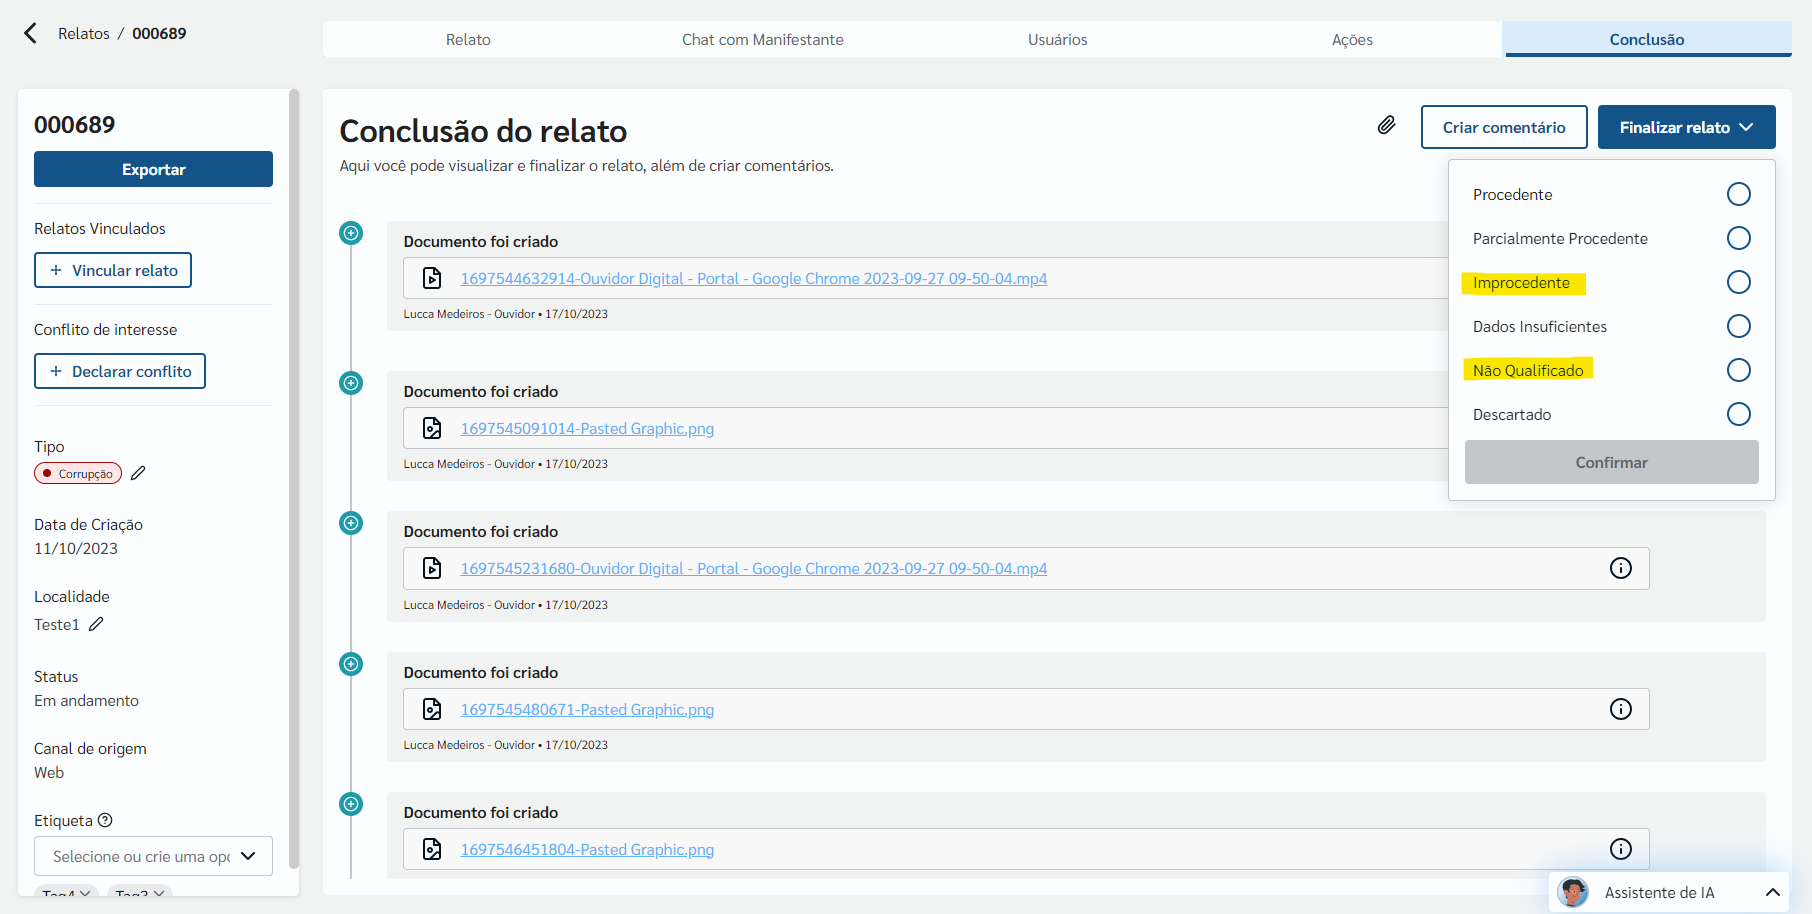Screen dimensions: 1812x914
Task: Click the 000689 breadcrumb number
Action: (x=159, y=33)
